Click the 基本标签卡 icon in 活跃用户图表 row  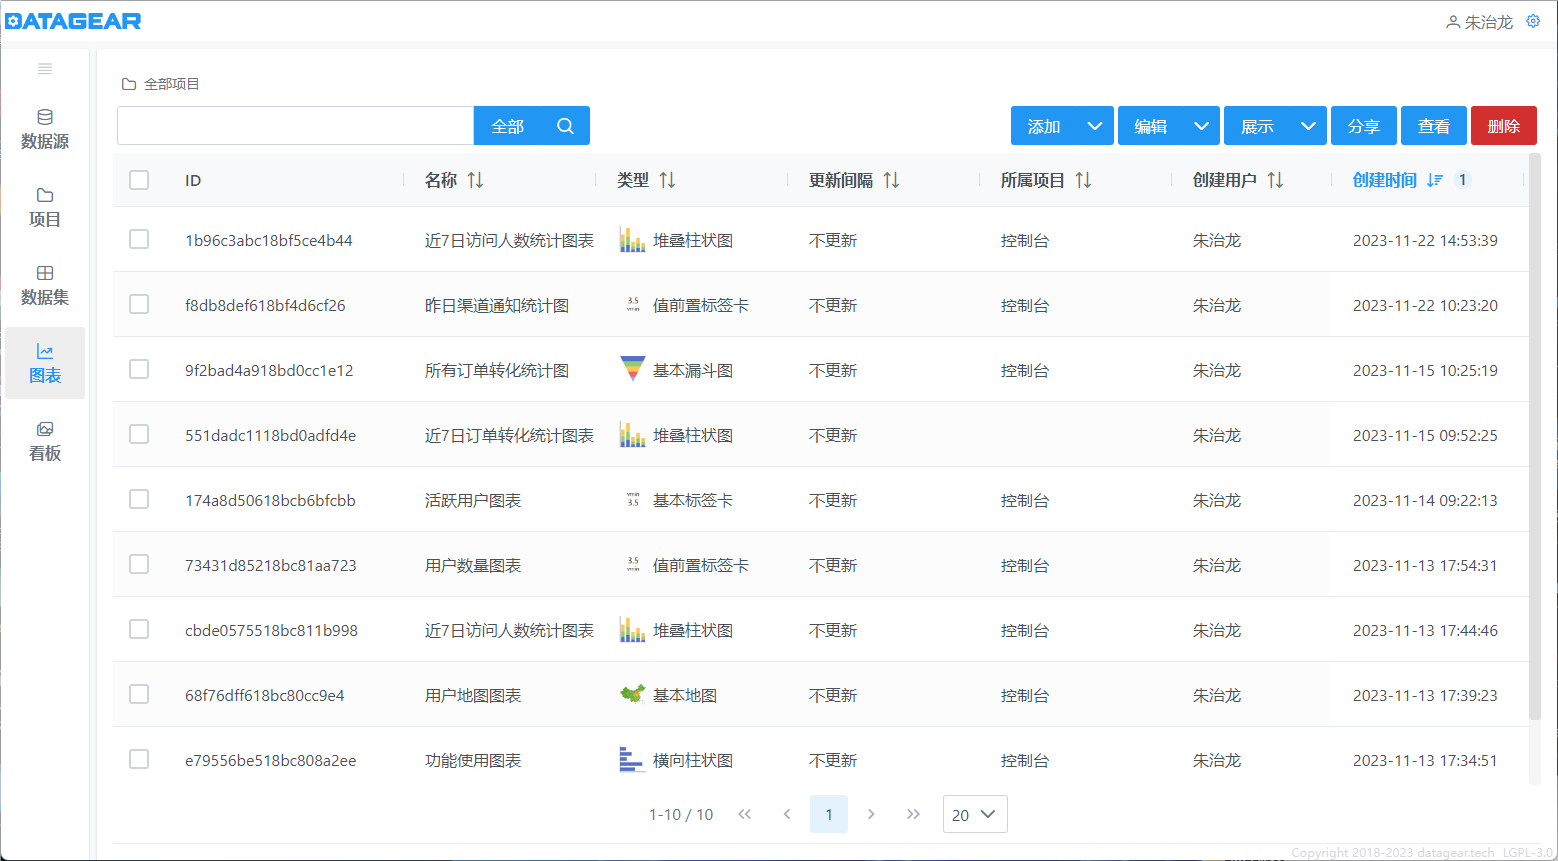[632, 500]
